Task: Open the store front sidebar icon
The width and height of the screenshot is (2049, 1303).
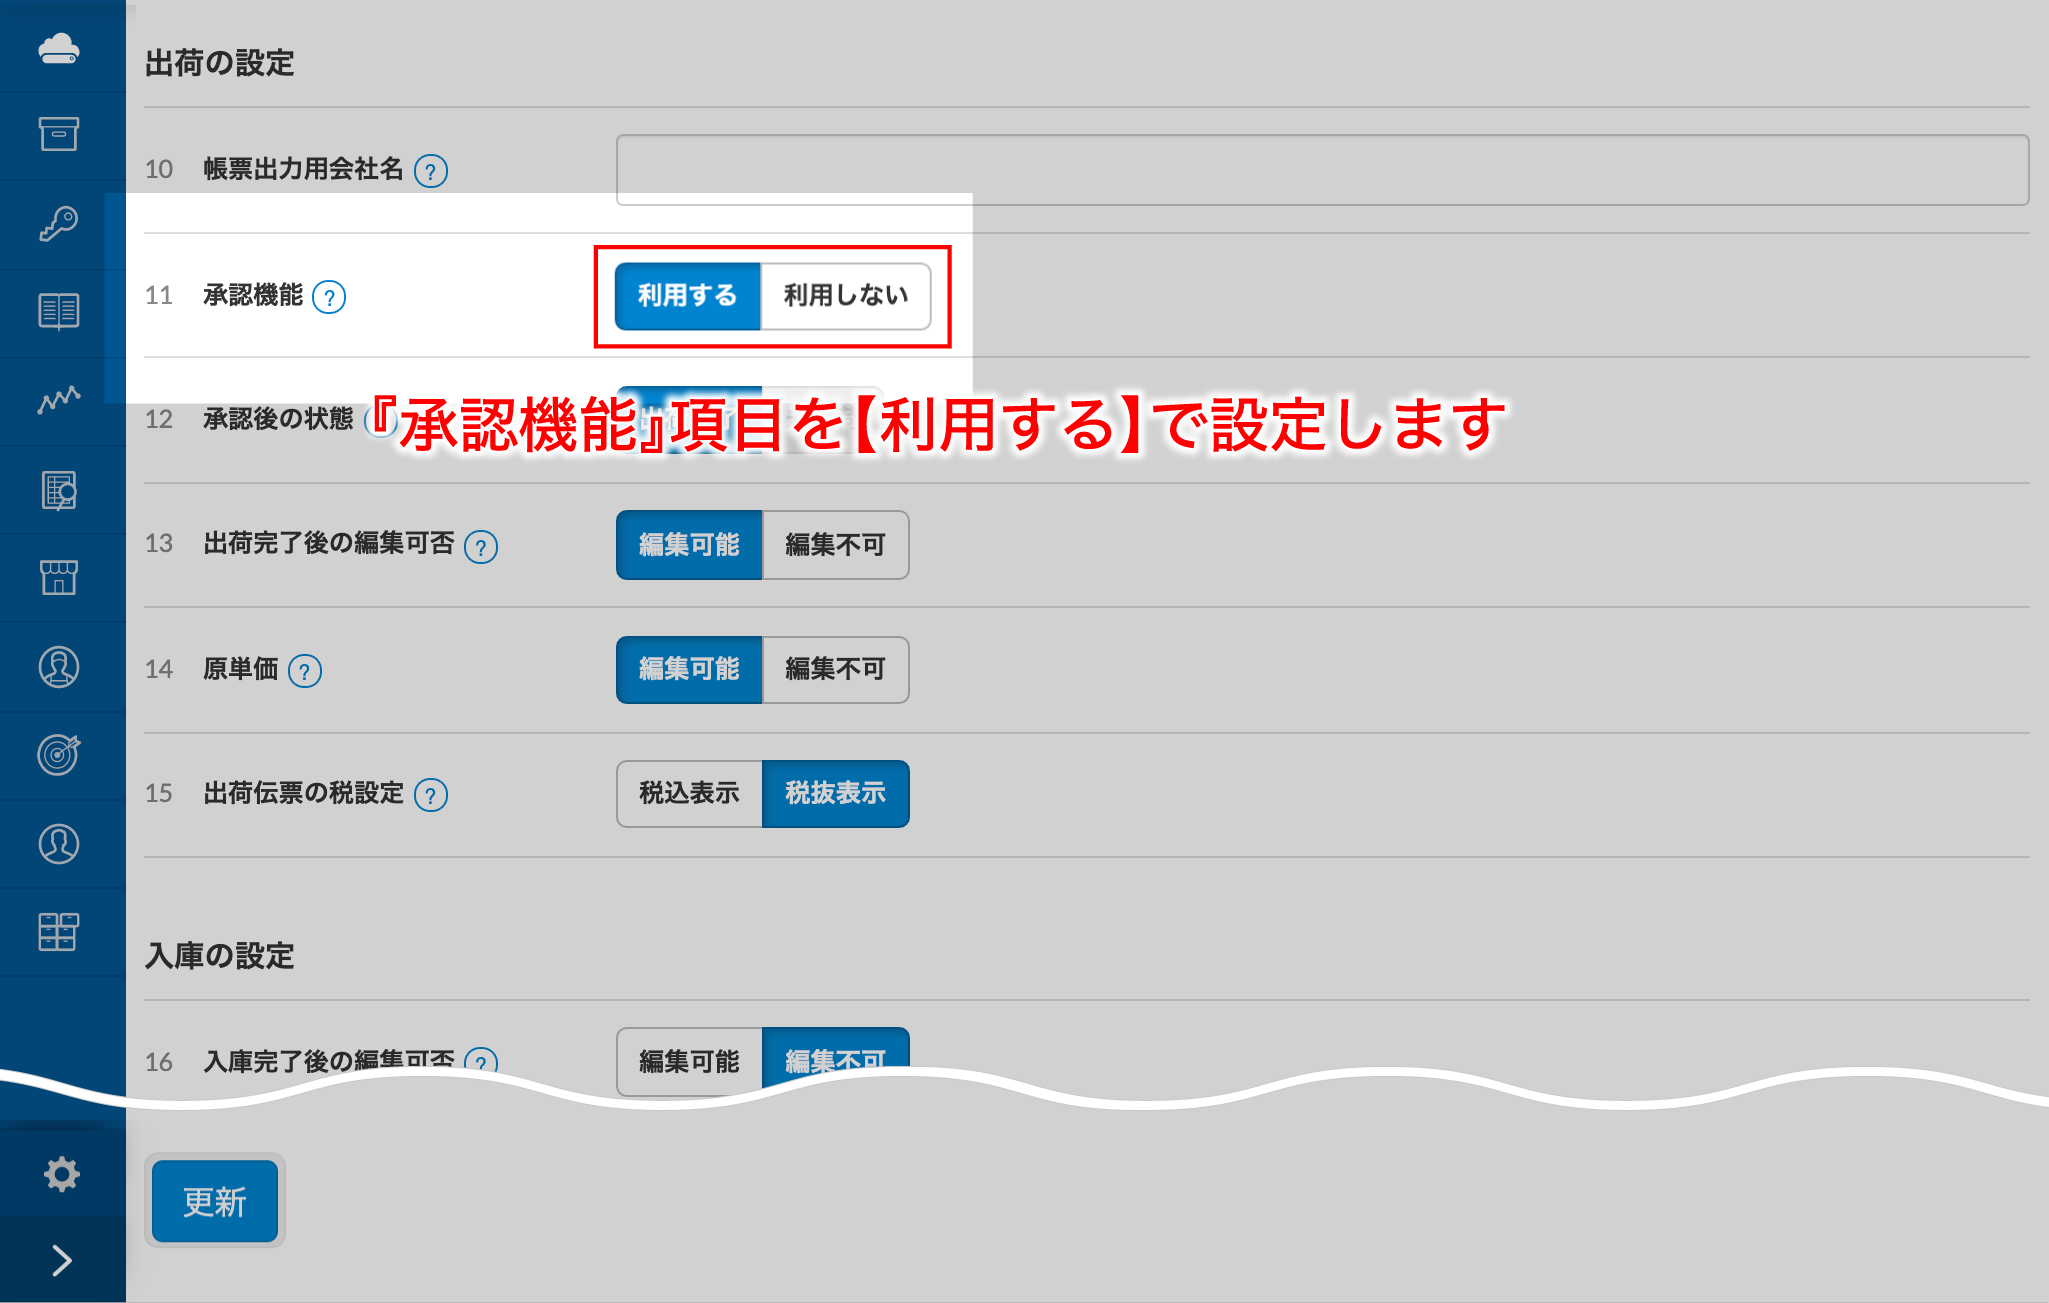Action: (59, 577)
